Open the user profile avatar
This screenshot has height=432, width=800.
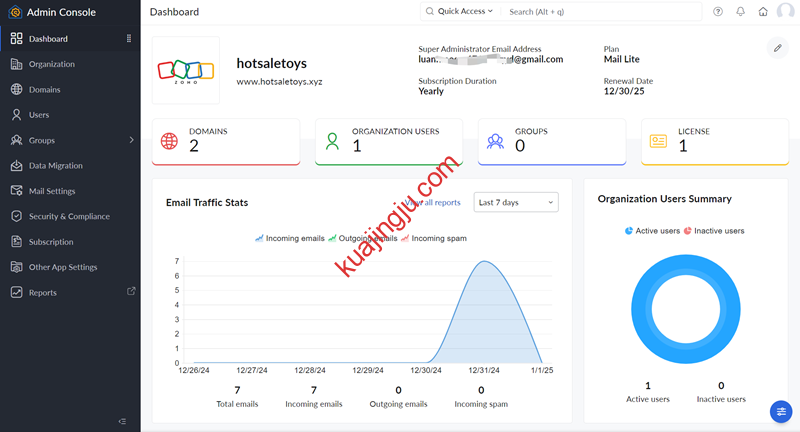pyautogui.click(x=785, y=12)
